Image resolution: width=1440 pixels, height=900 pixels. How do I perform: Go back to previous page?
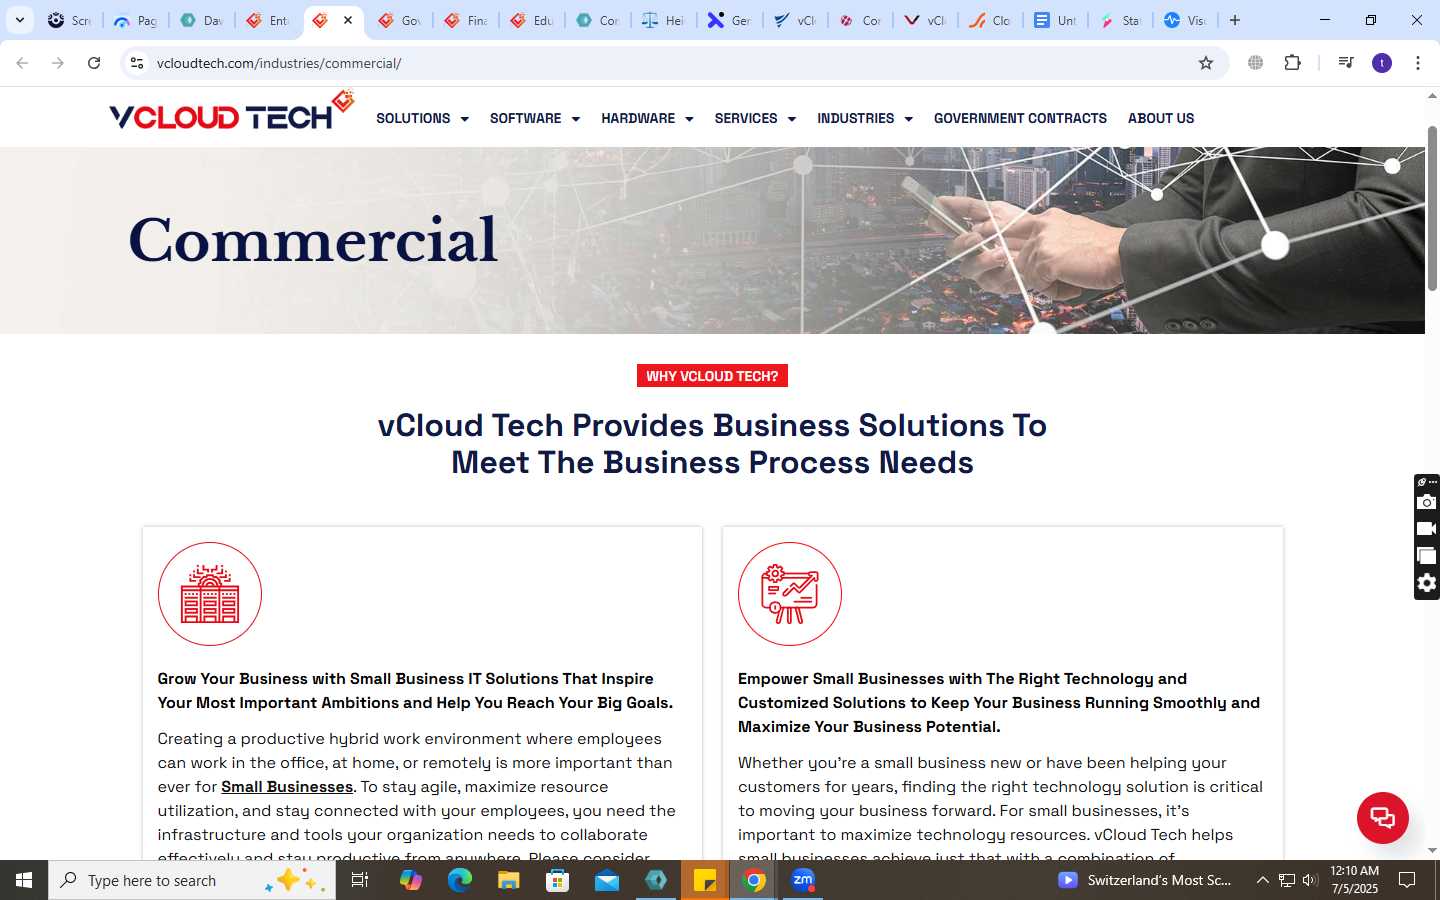click(22, 63)
